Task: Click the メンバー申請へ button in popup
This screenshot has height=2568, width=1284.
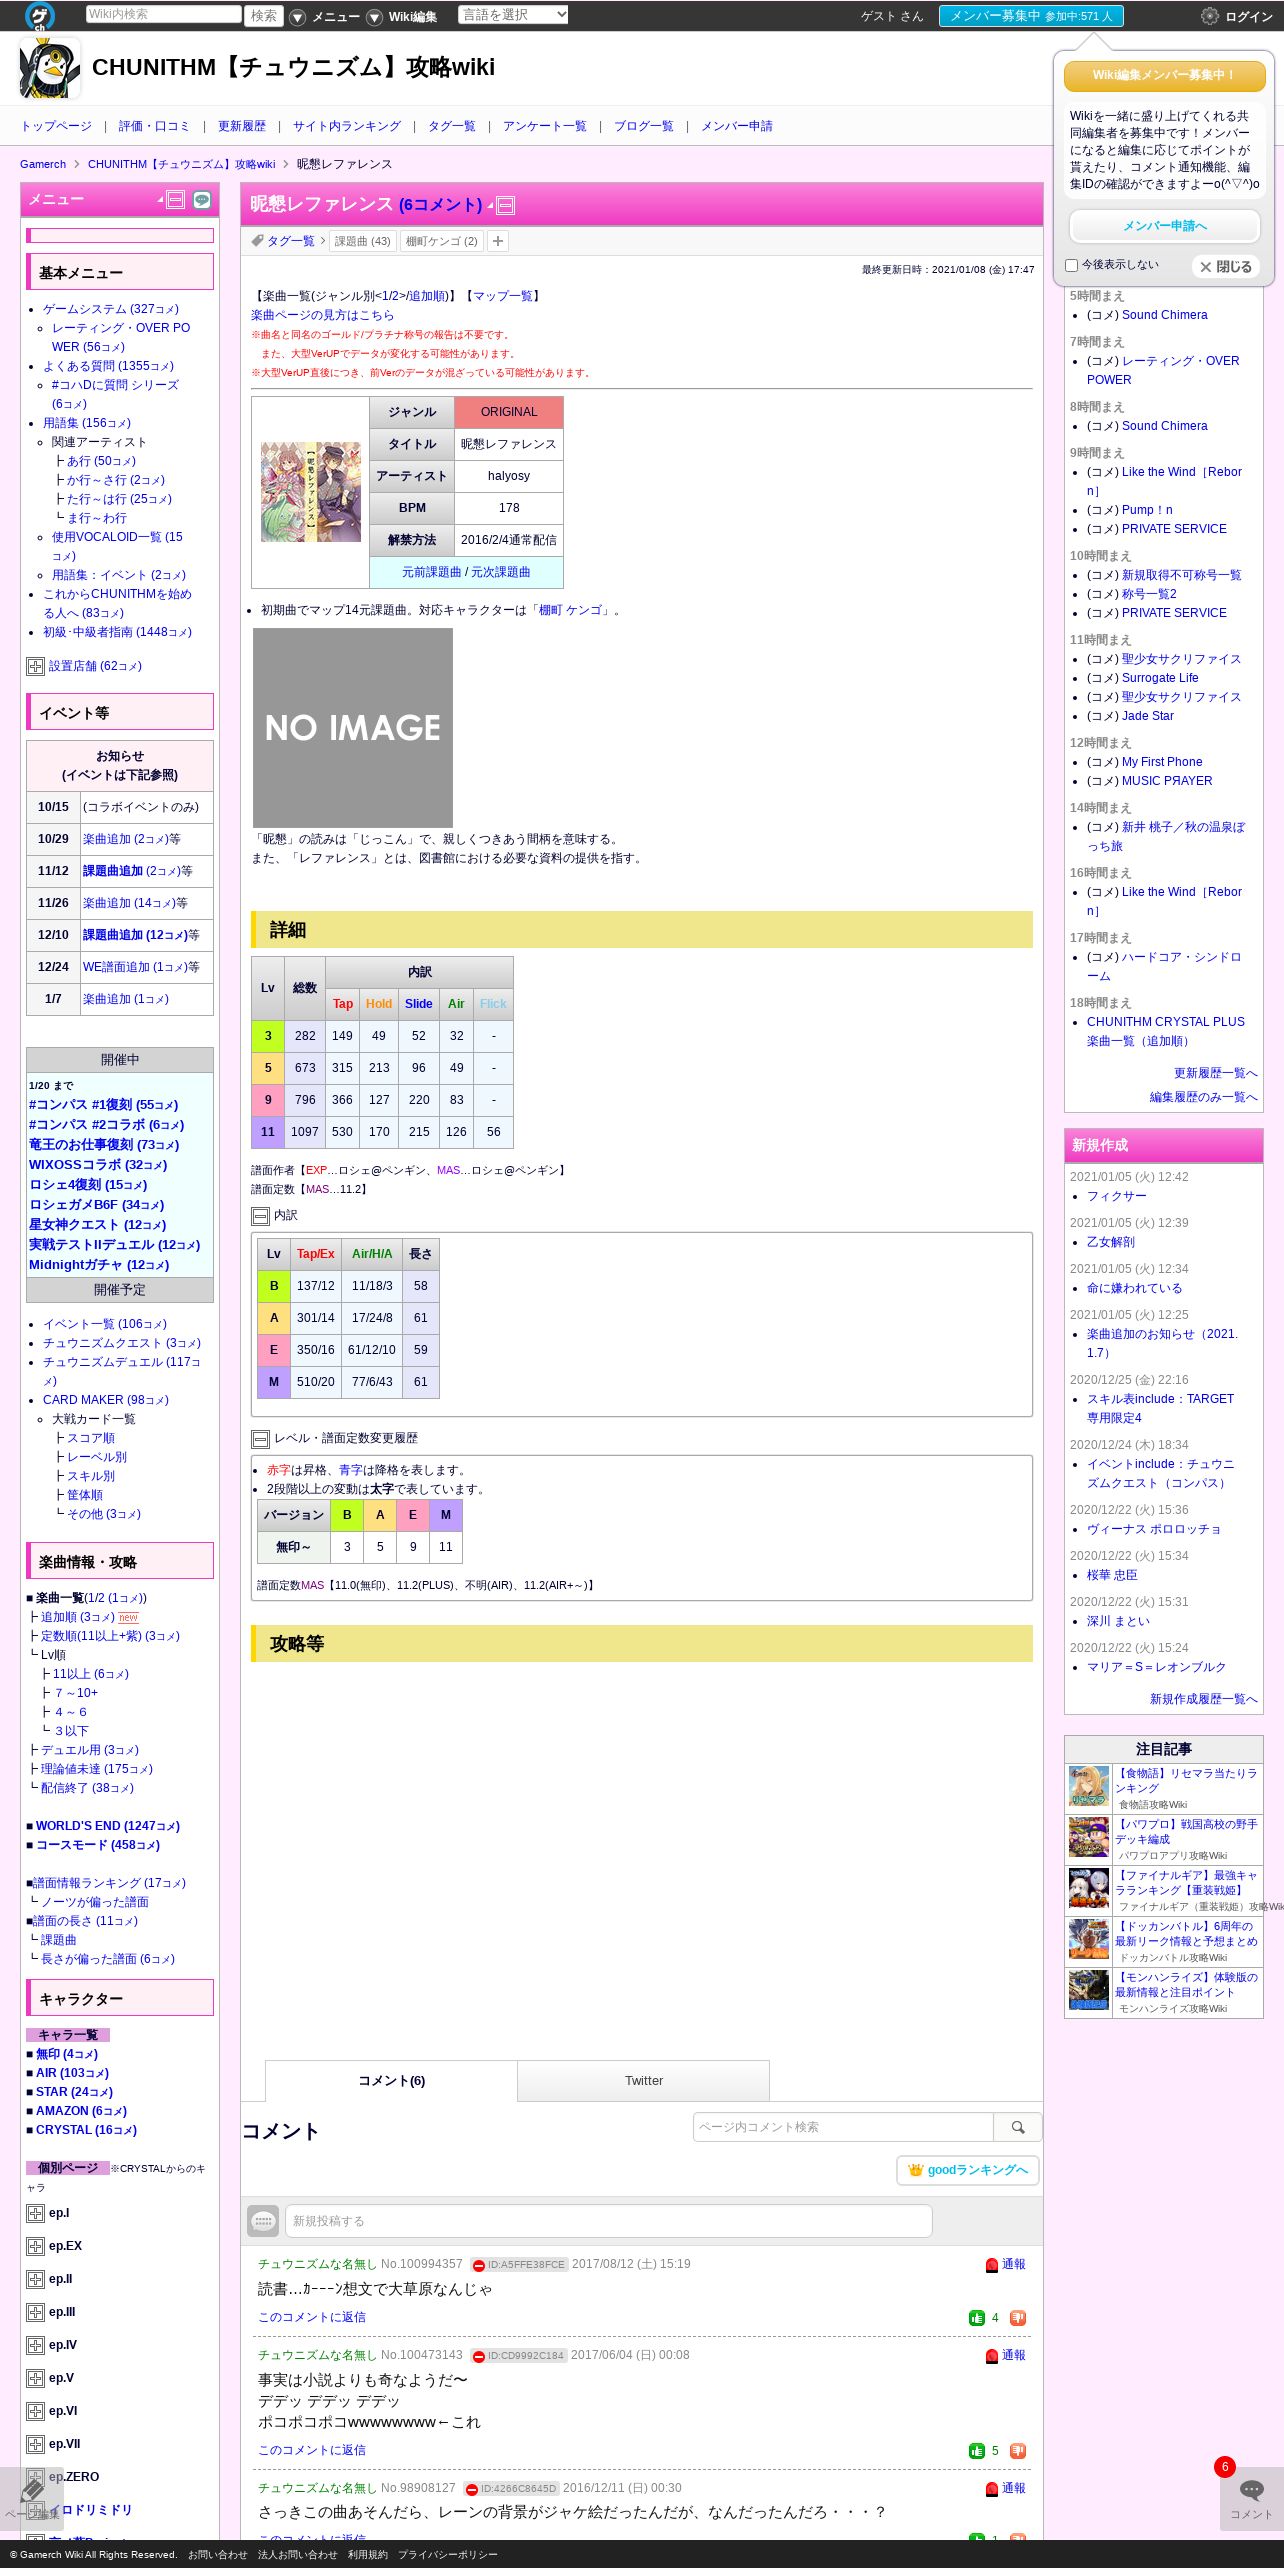Action: (1165, 226)
